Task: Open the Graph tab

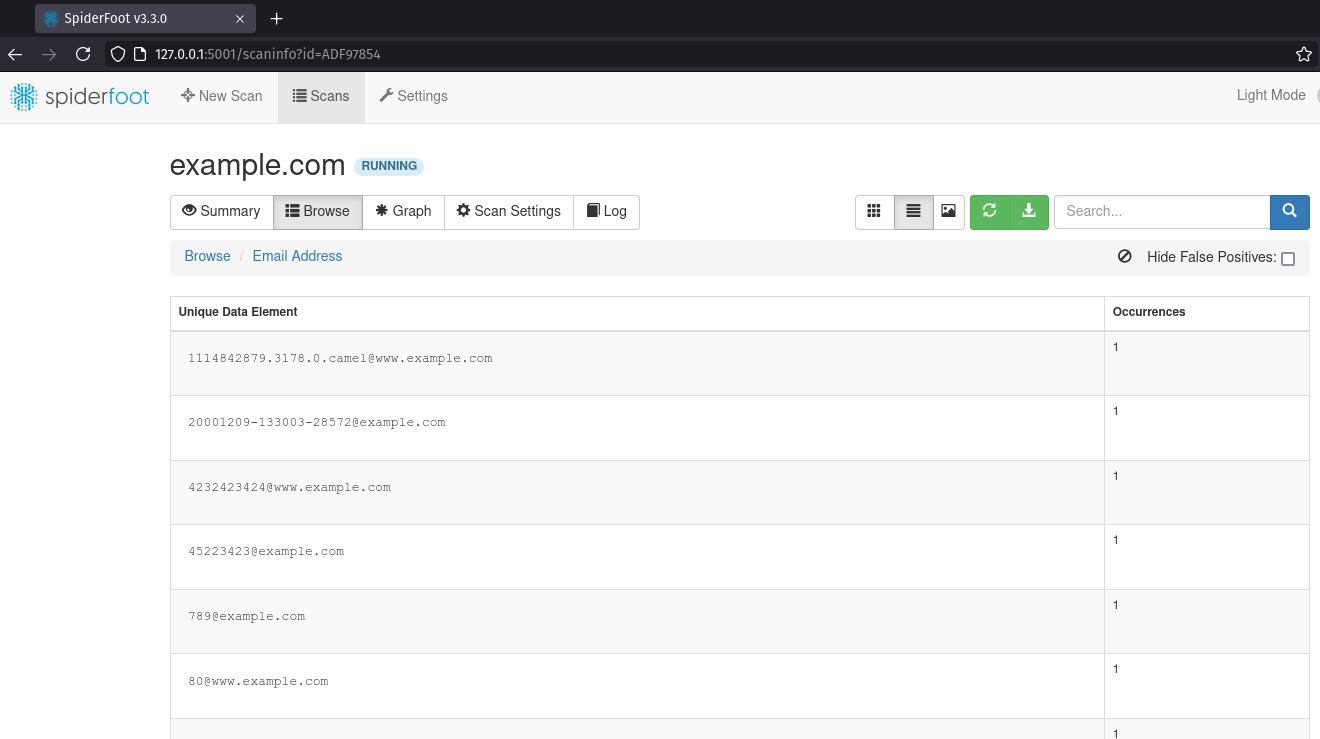Action: click(403, 212)
